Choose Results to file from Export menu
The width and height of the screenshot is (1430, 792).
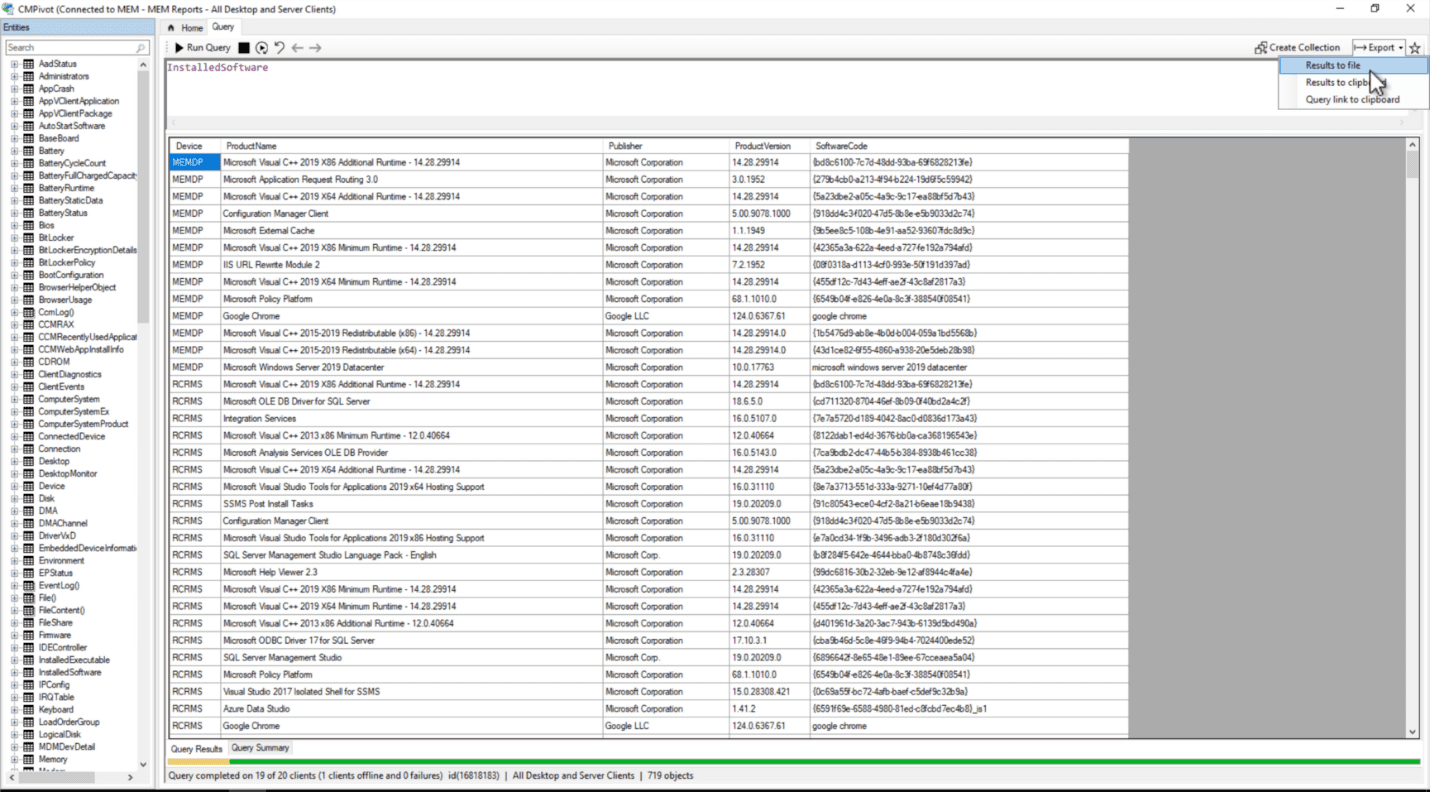coord(1352,65)
